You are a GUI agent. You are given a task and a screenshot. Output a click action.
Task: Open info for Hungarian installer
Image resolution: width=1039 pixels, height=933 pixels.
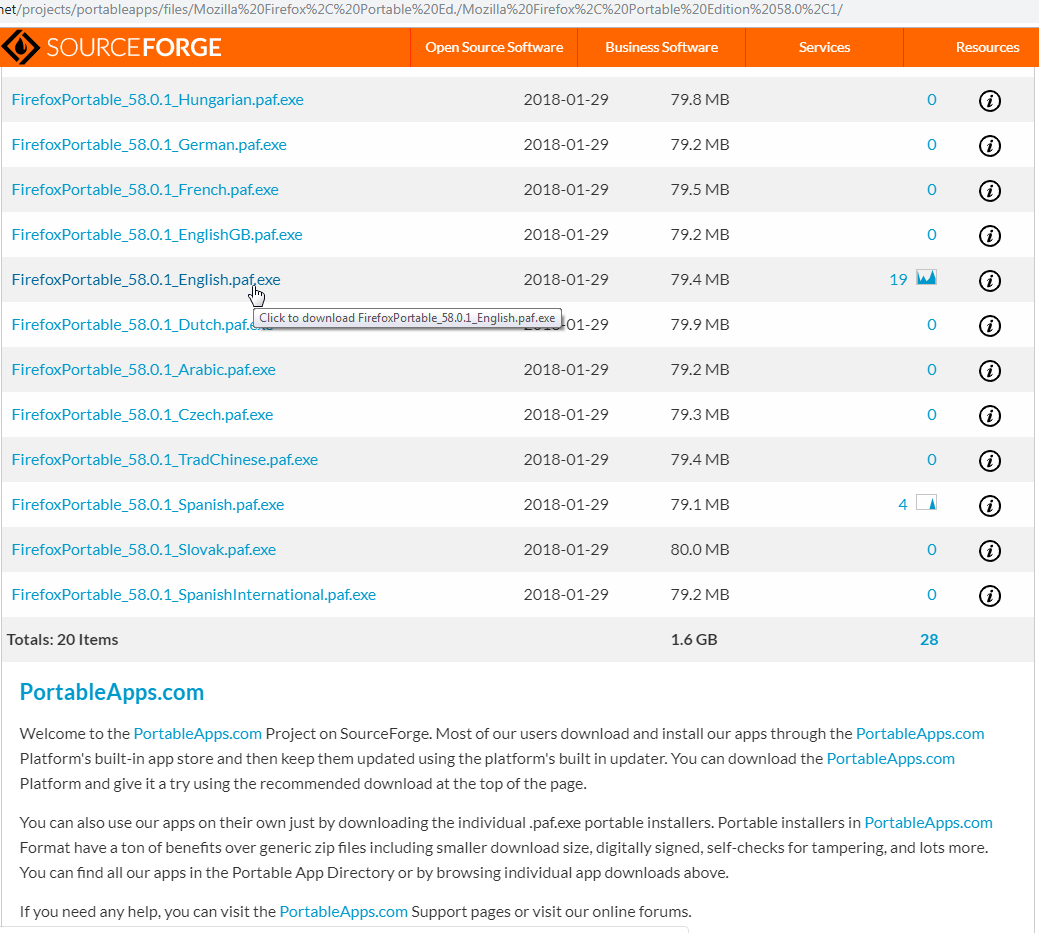click(x=989, y=101)
